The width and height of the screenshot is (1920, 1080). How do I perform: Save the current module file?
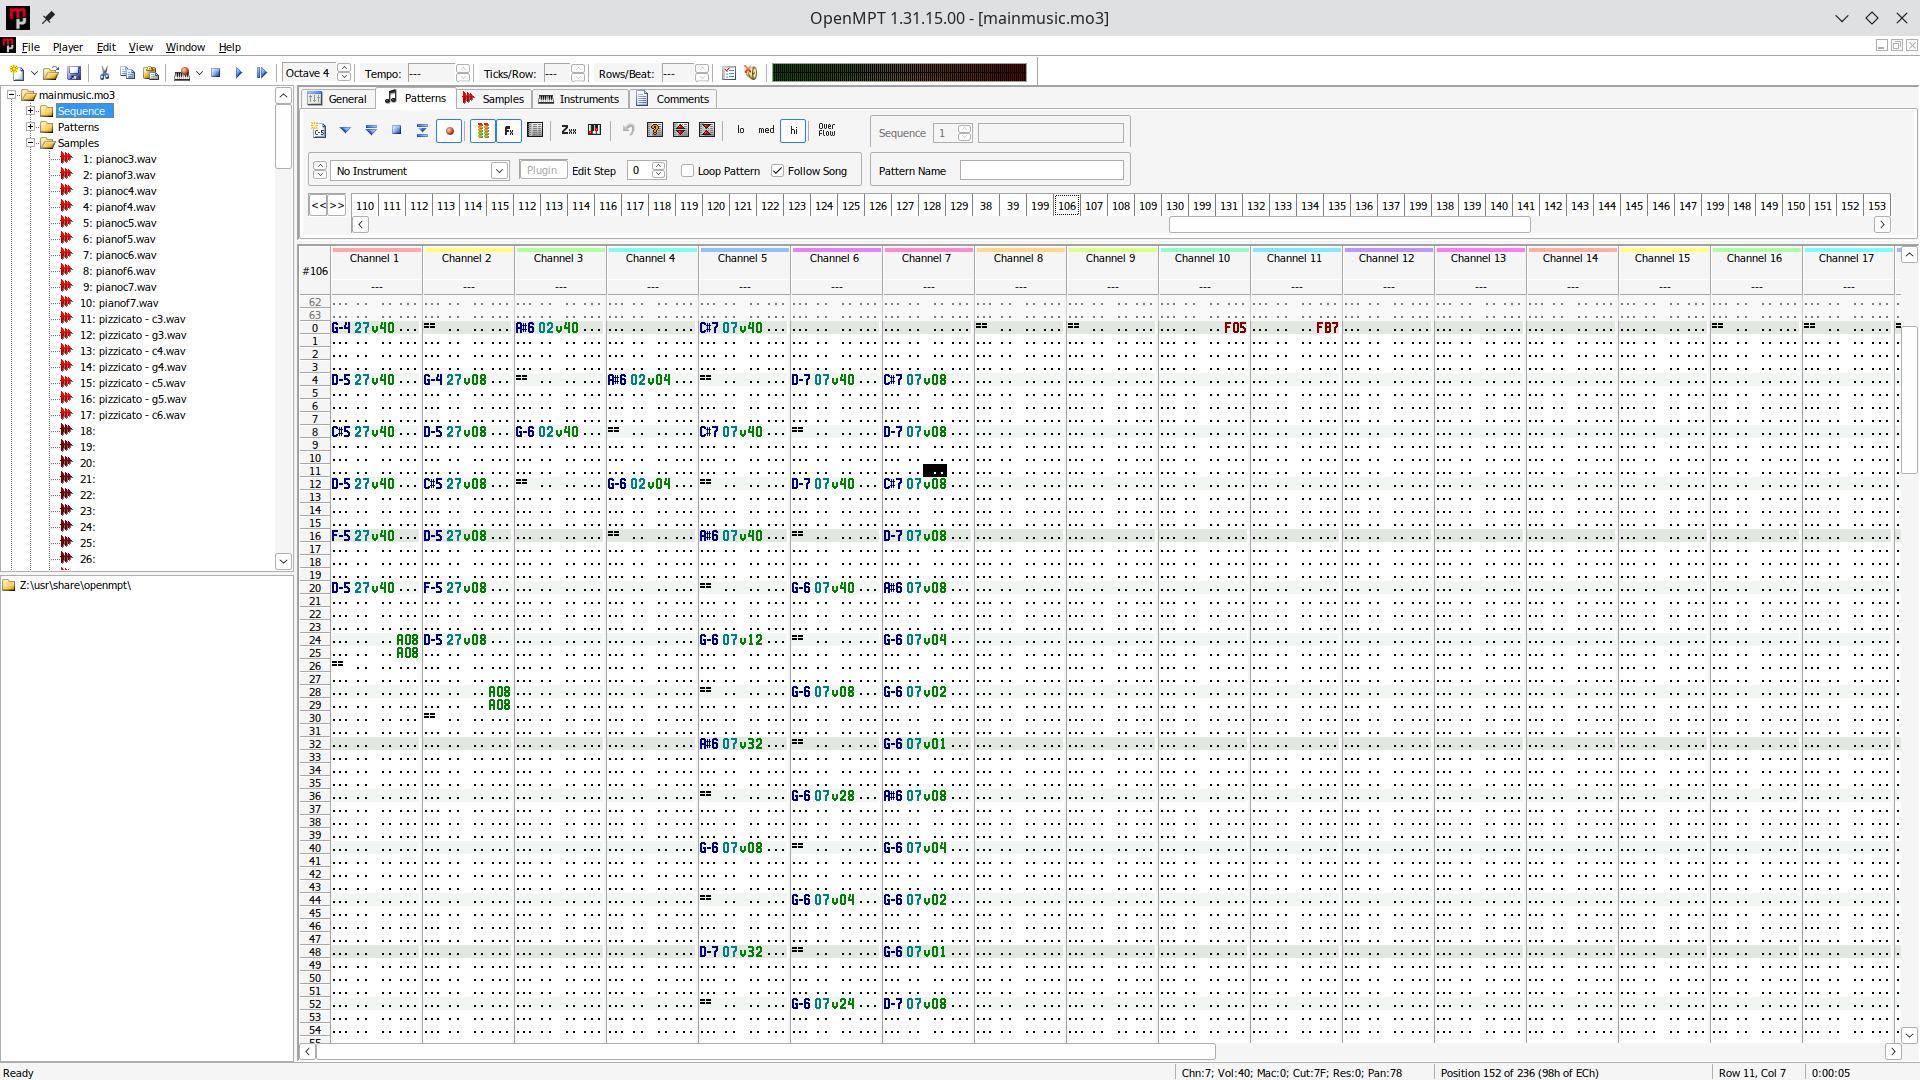pyautogui.click(x=74, y=73)
